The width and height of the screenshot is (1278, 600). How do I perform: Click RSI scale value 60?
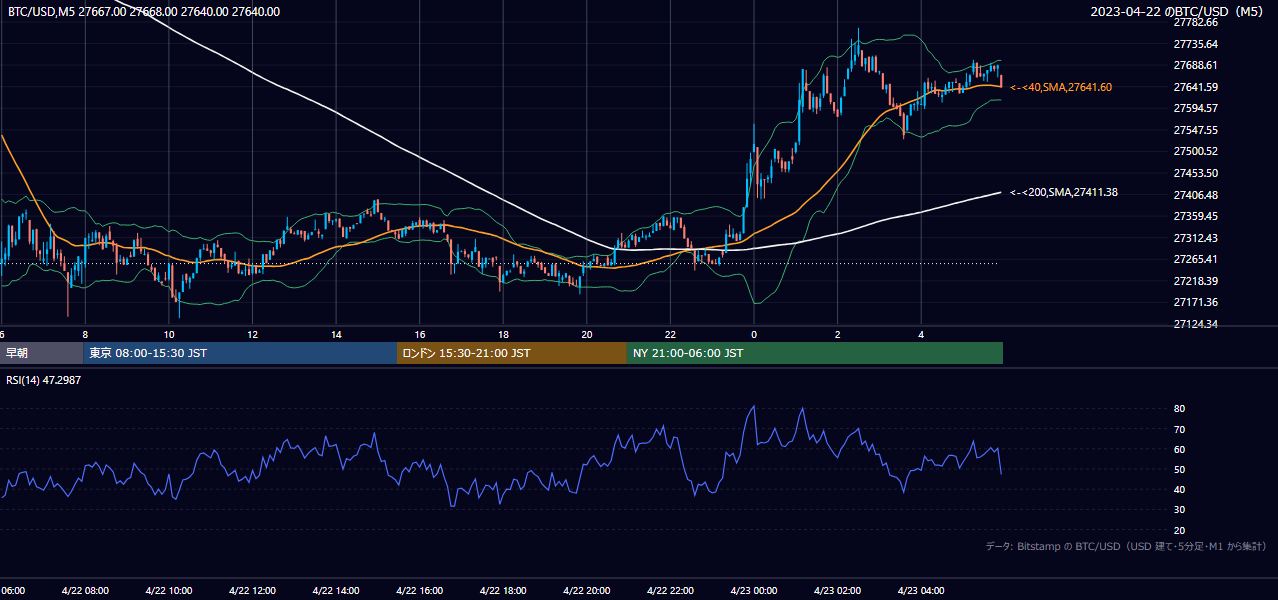click(1179, 449)
